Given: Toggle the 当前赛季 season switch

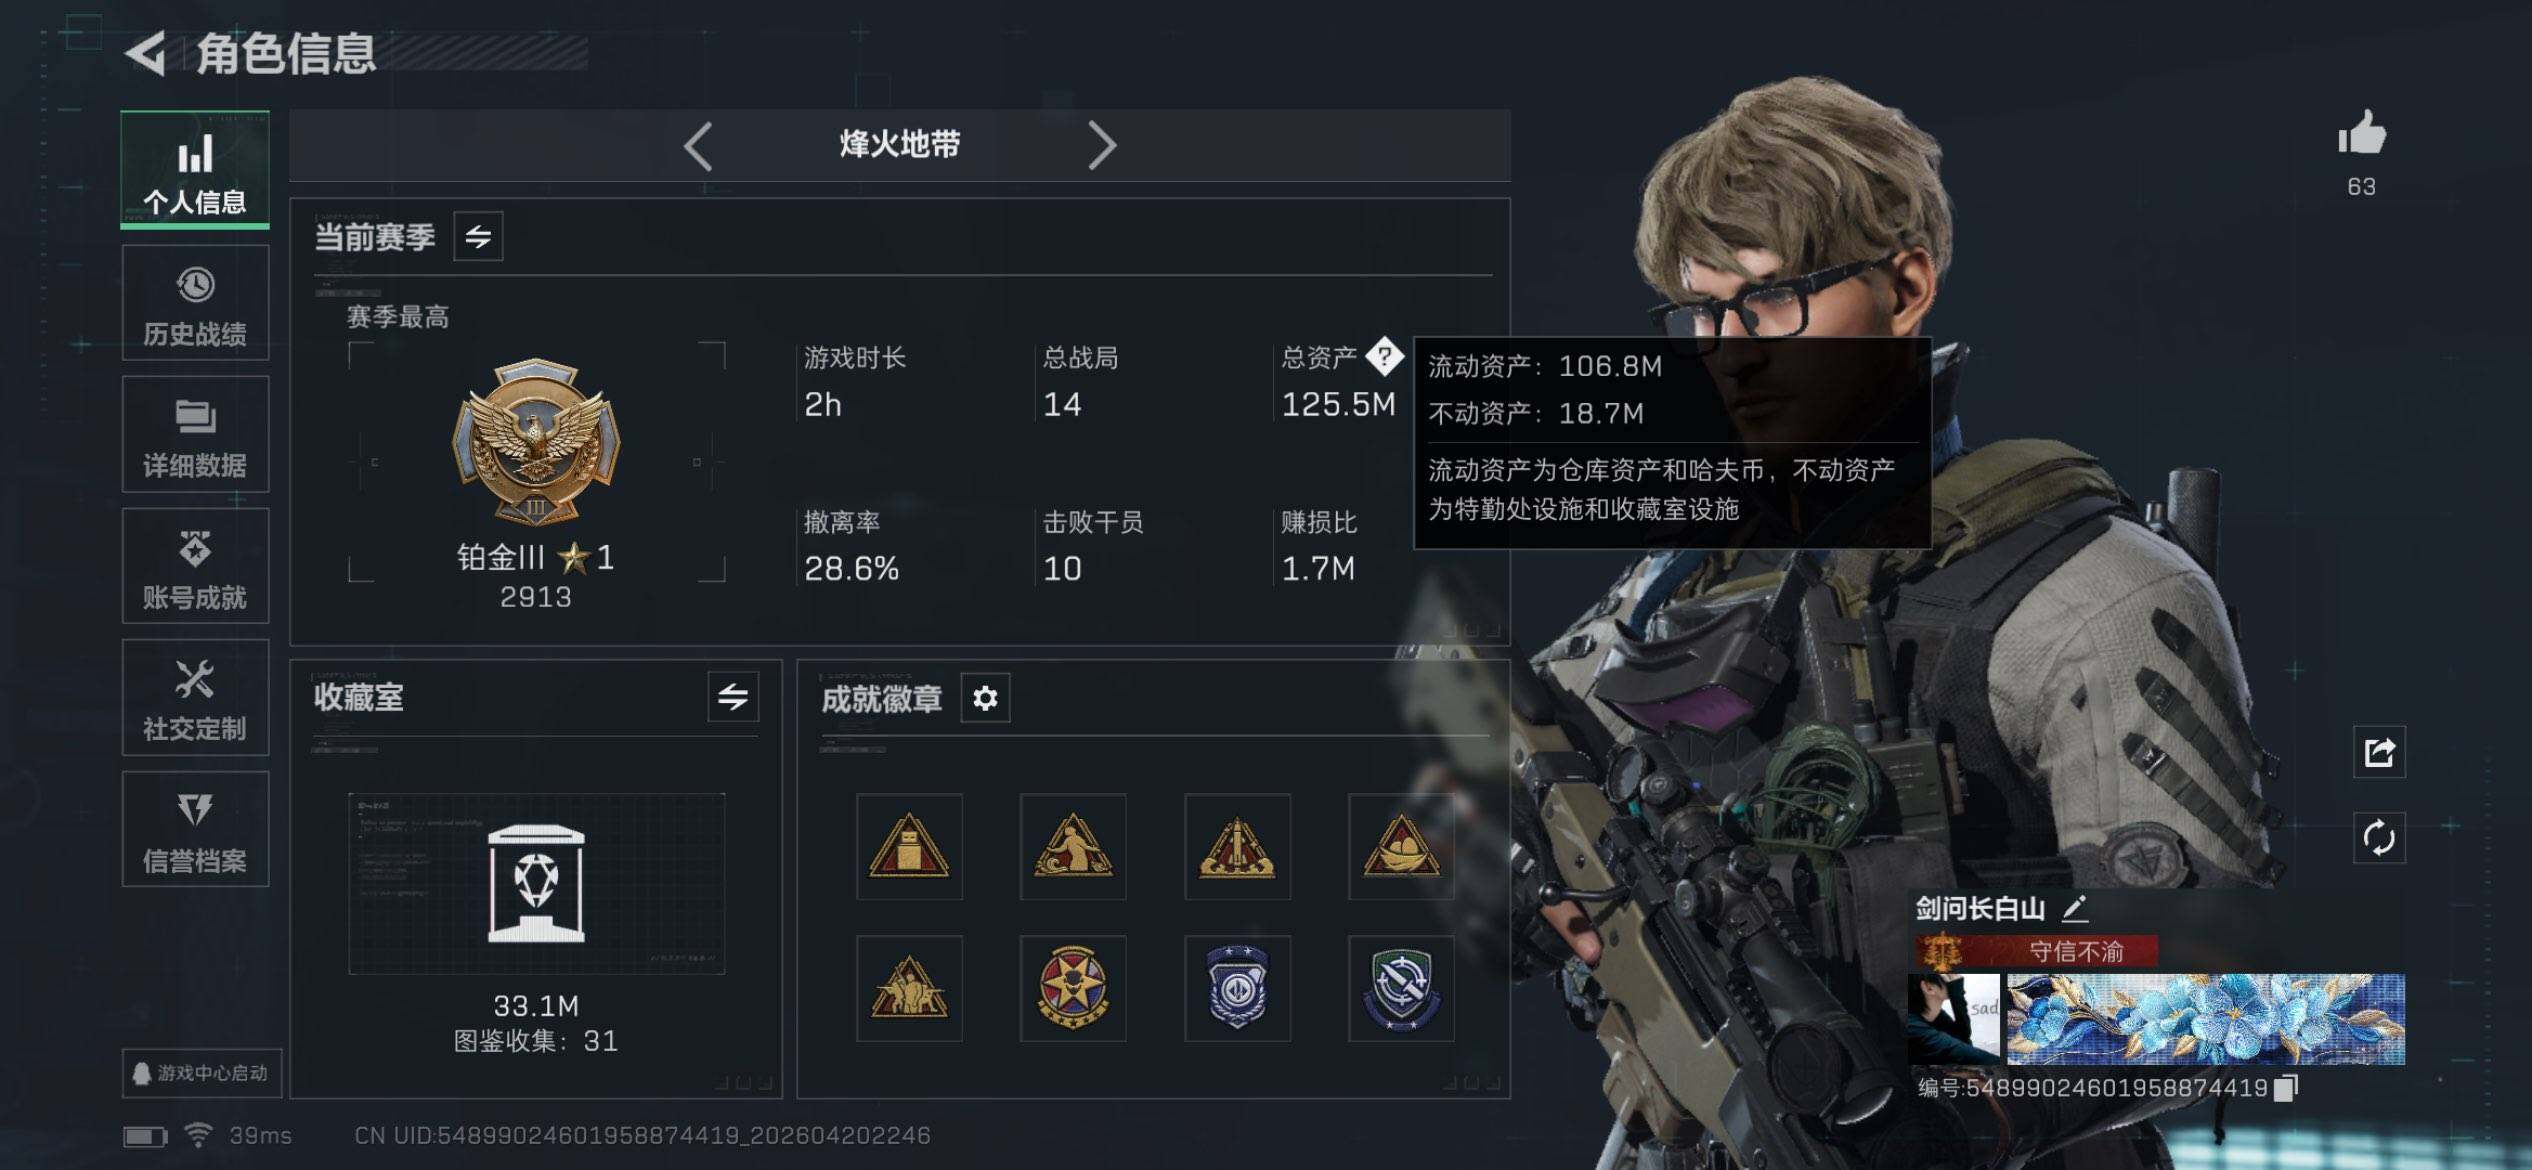Looking at the screenshot, I should [478, 237].
